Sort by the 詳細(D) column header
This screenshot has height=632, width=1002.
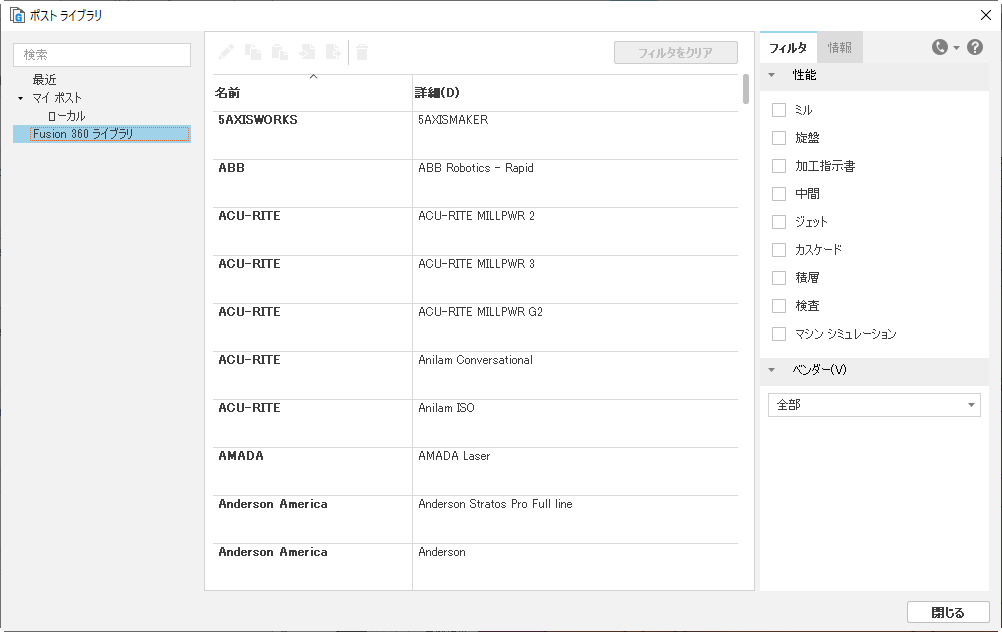pyautogui.click(x=575, y=93)
